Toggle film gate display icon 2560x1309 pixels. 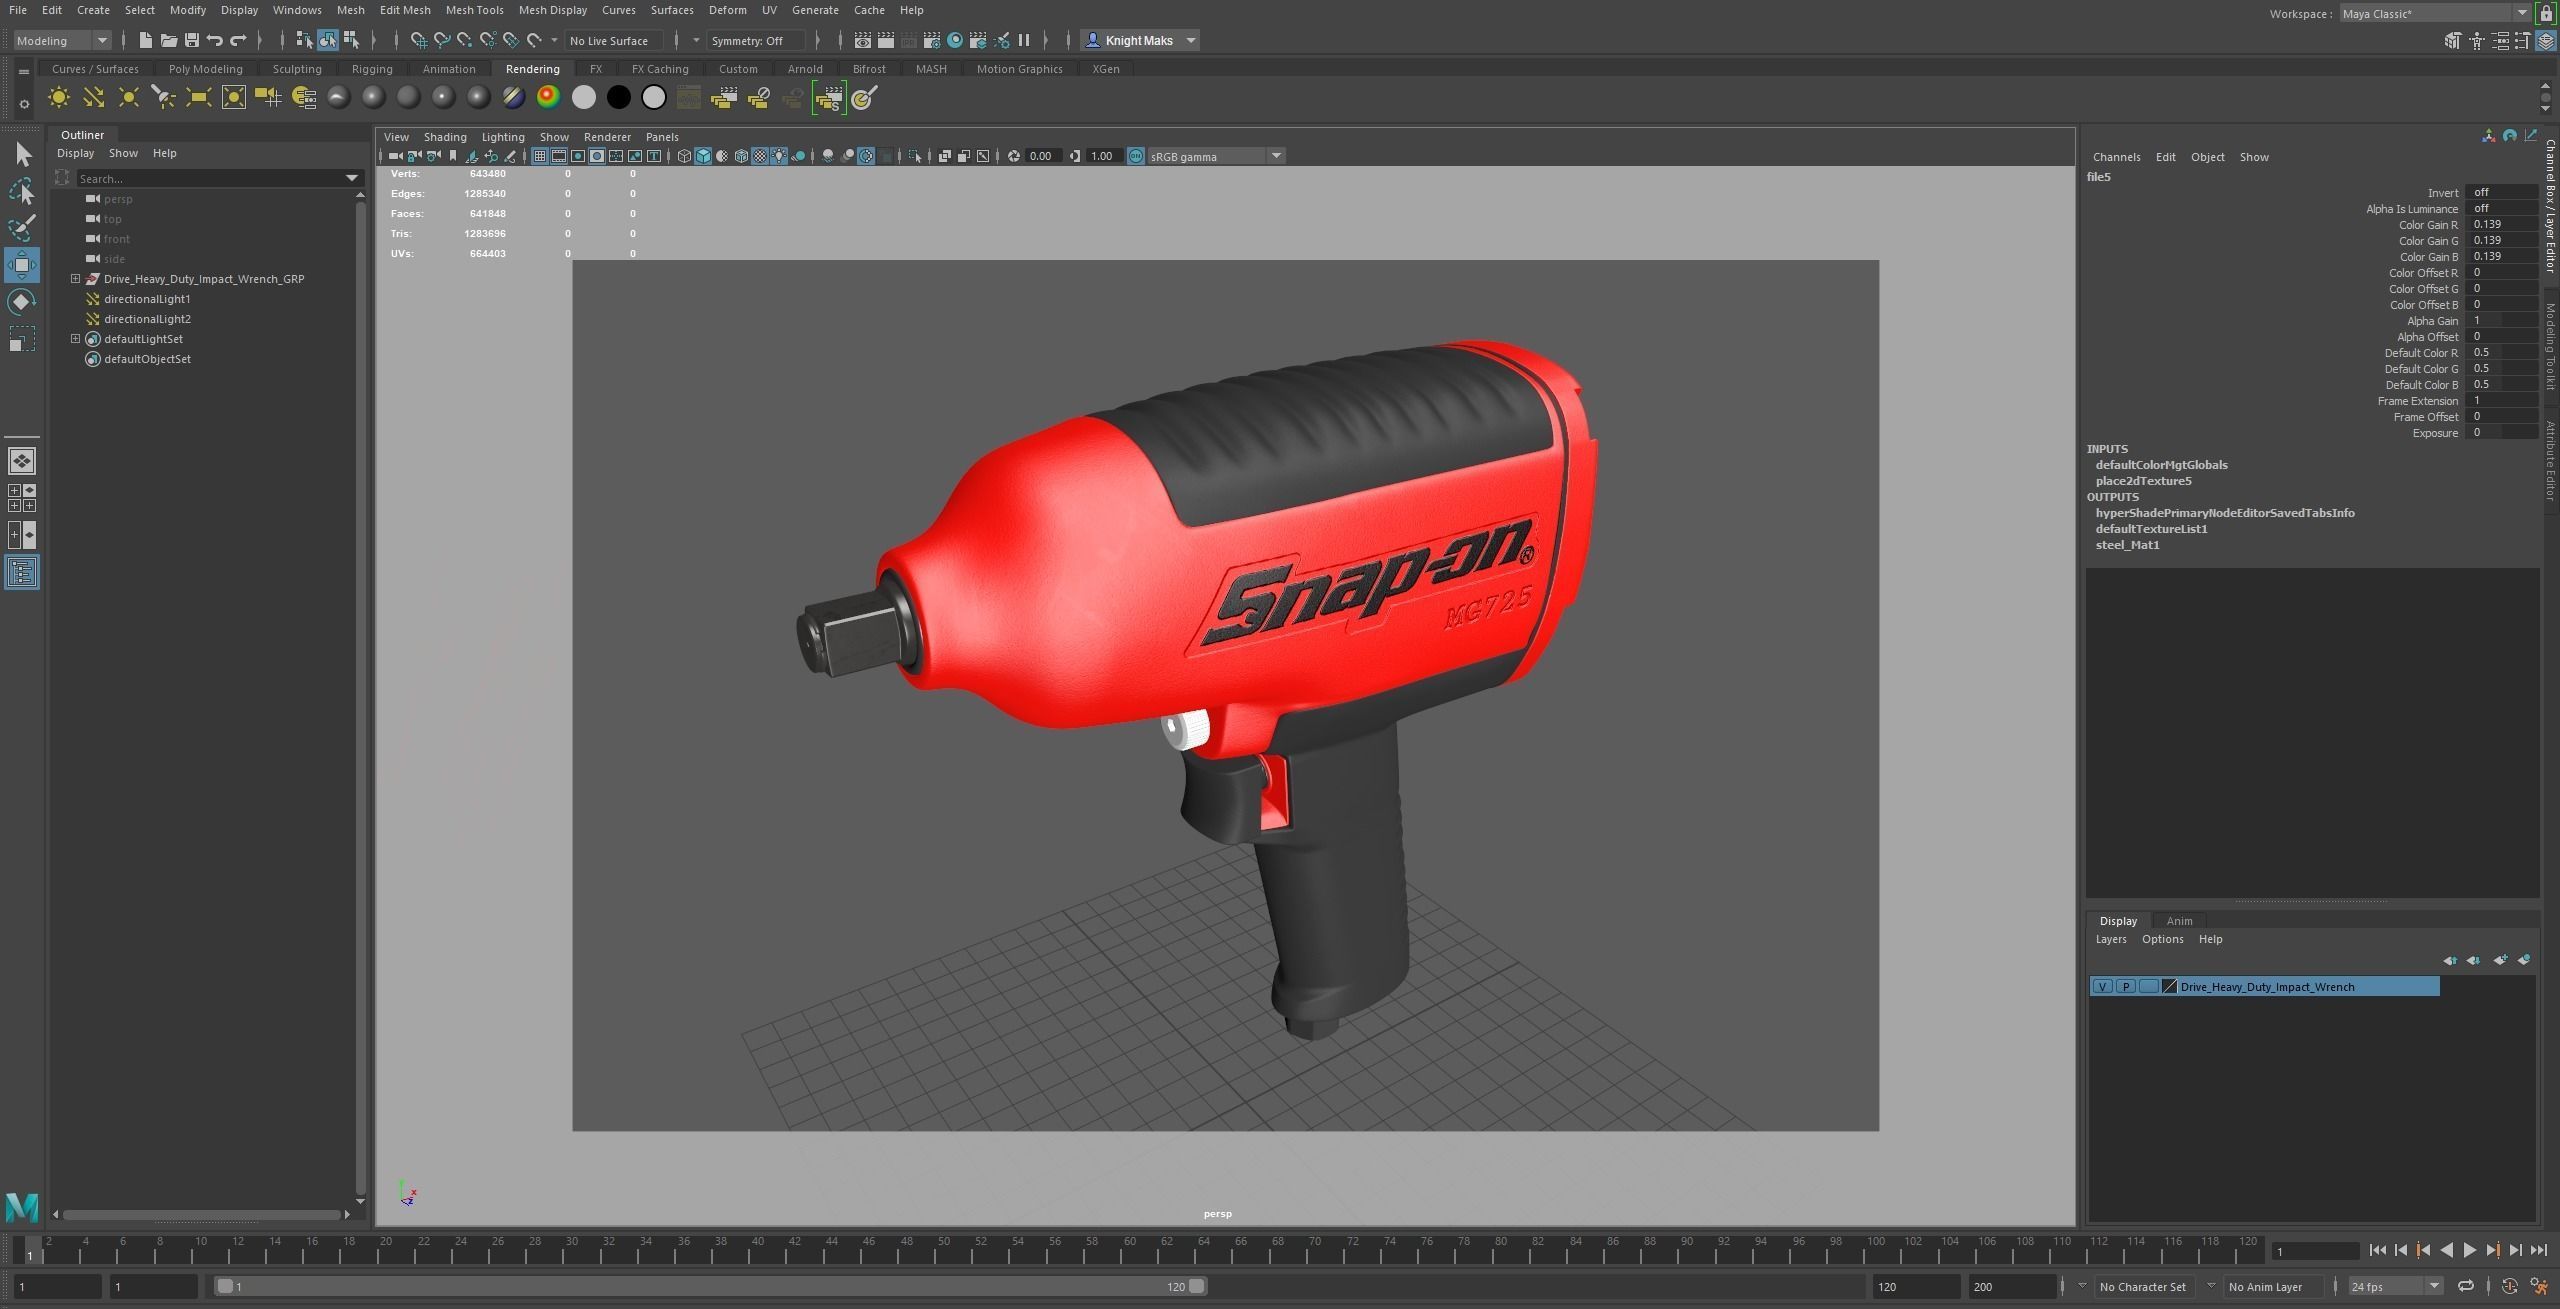[x=559, y=156]
